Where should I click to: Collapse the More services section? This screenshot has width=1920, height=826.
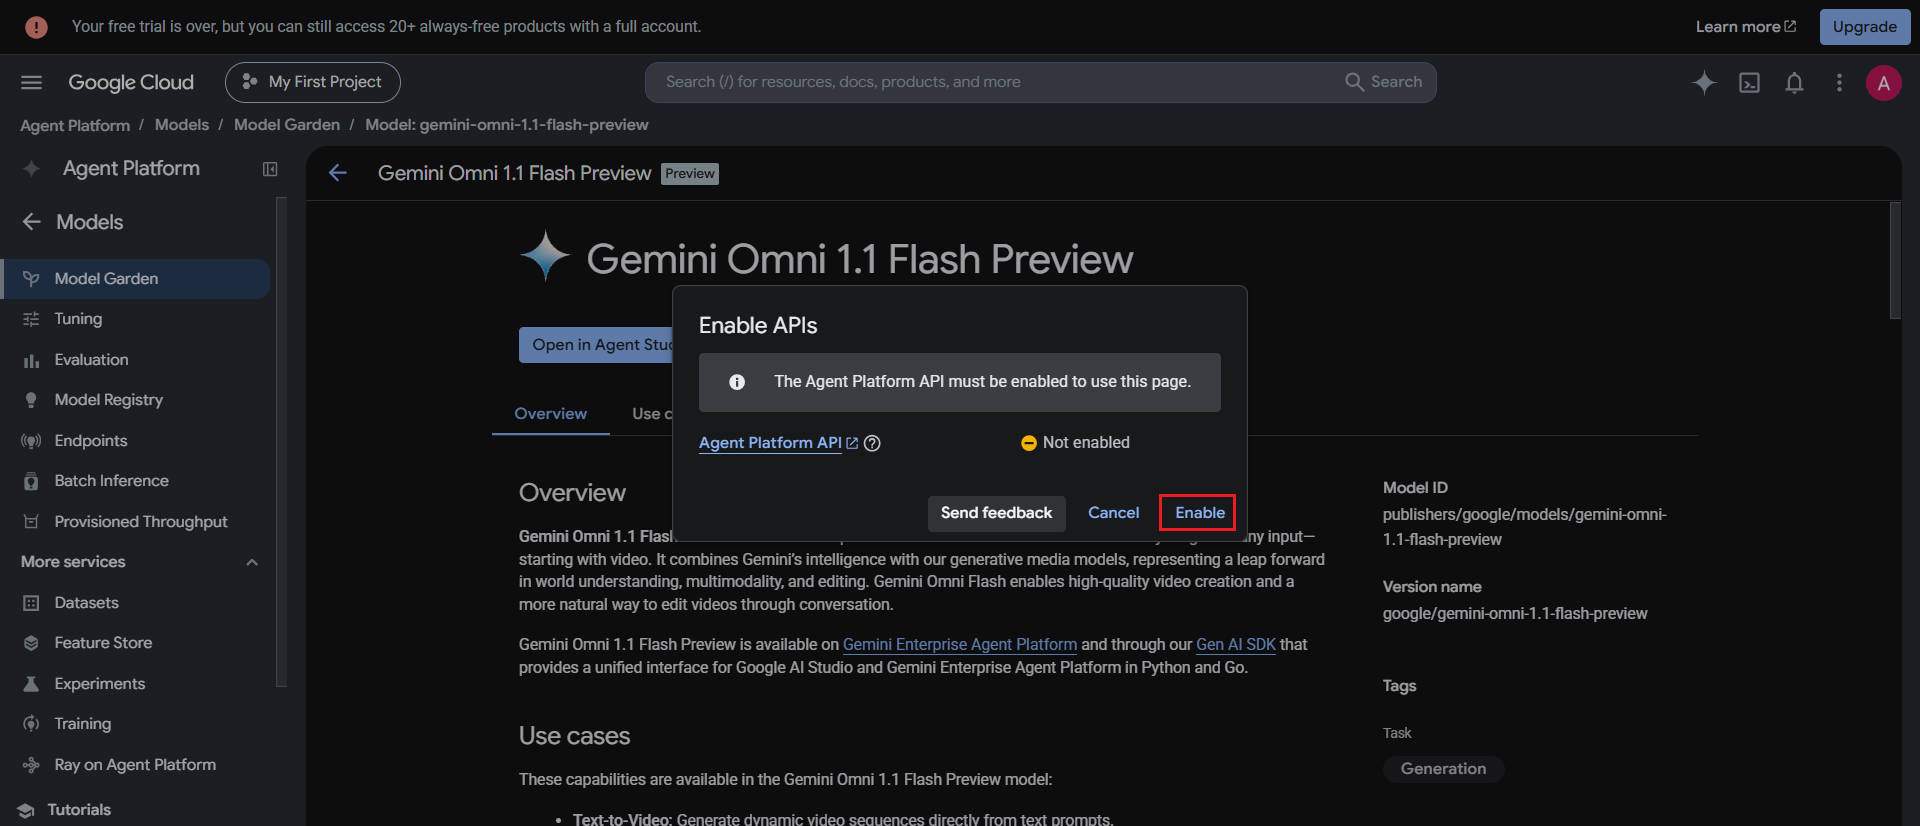click(x=252, y=562)
